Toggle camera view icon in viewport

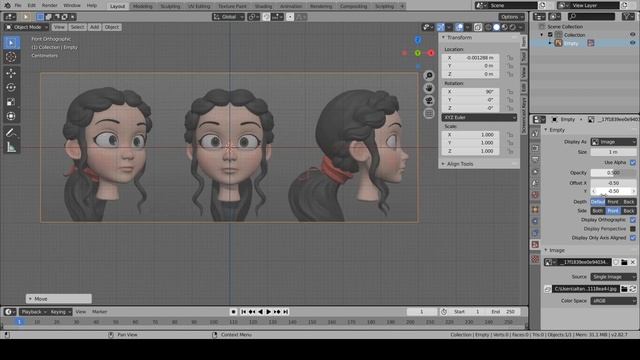pos(429,101)
